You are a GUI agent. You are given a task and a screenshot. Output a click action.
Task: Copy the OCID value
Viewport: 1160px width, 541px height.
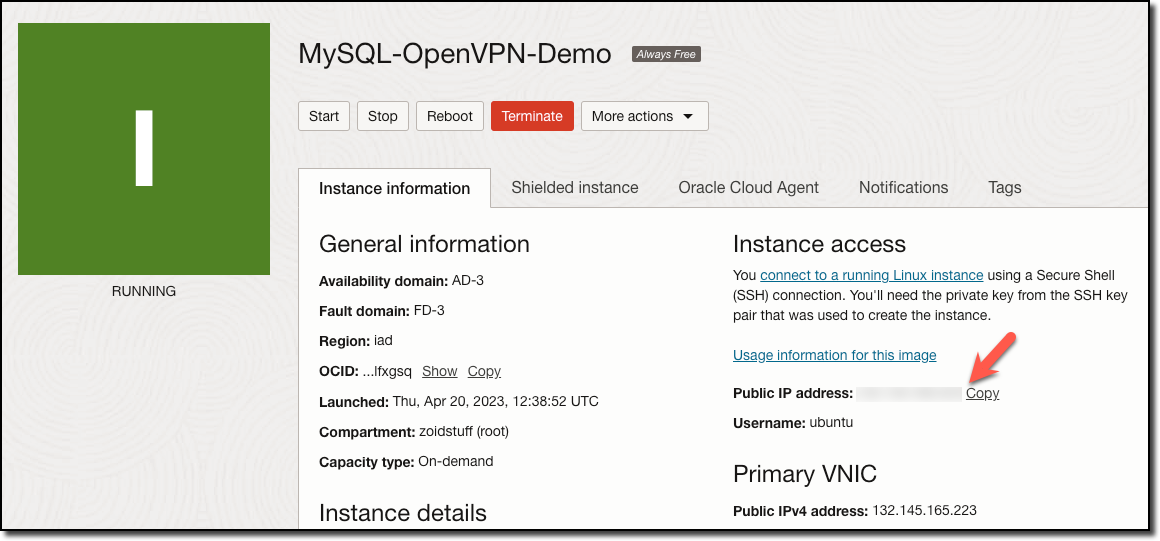click(x=485, y=372)
